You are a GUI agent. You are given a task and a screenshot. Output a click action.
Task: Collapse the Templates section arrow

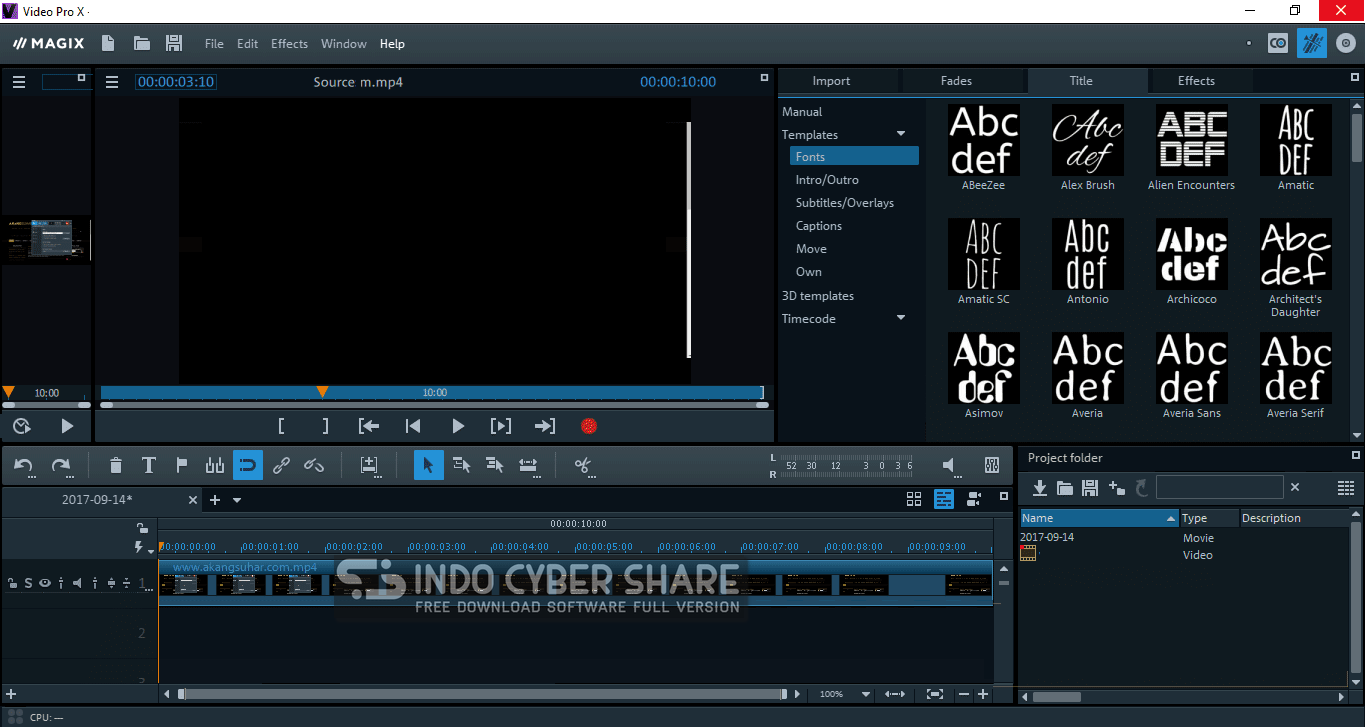click(901, 134)
